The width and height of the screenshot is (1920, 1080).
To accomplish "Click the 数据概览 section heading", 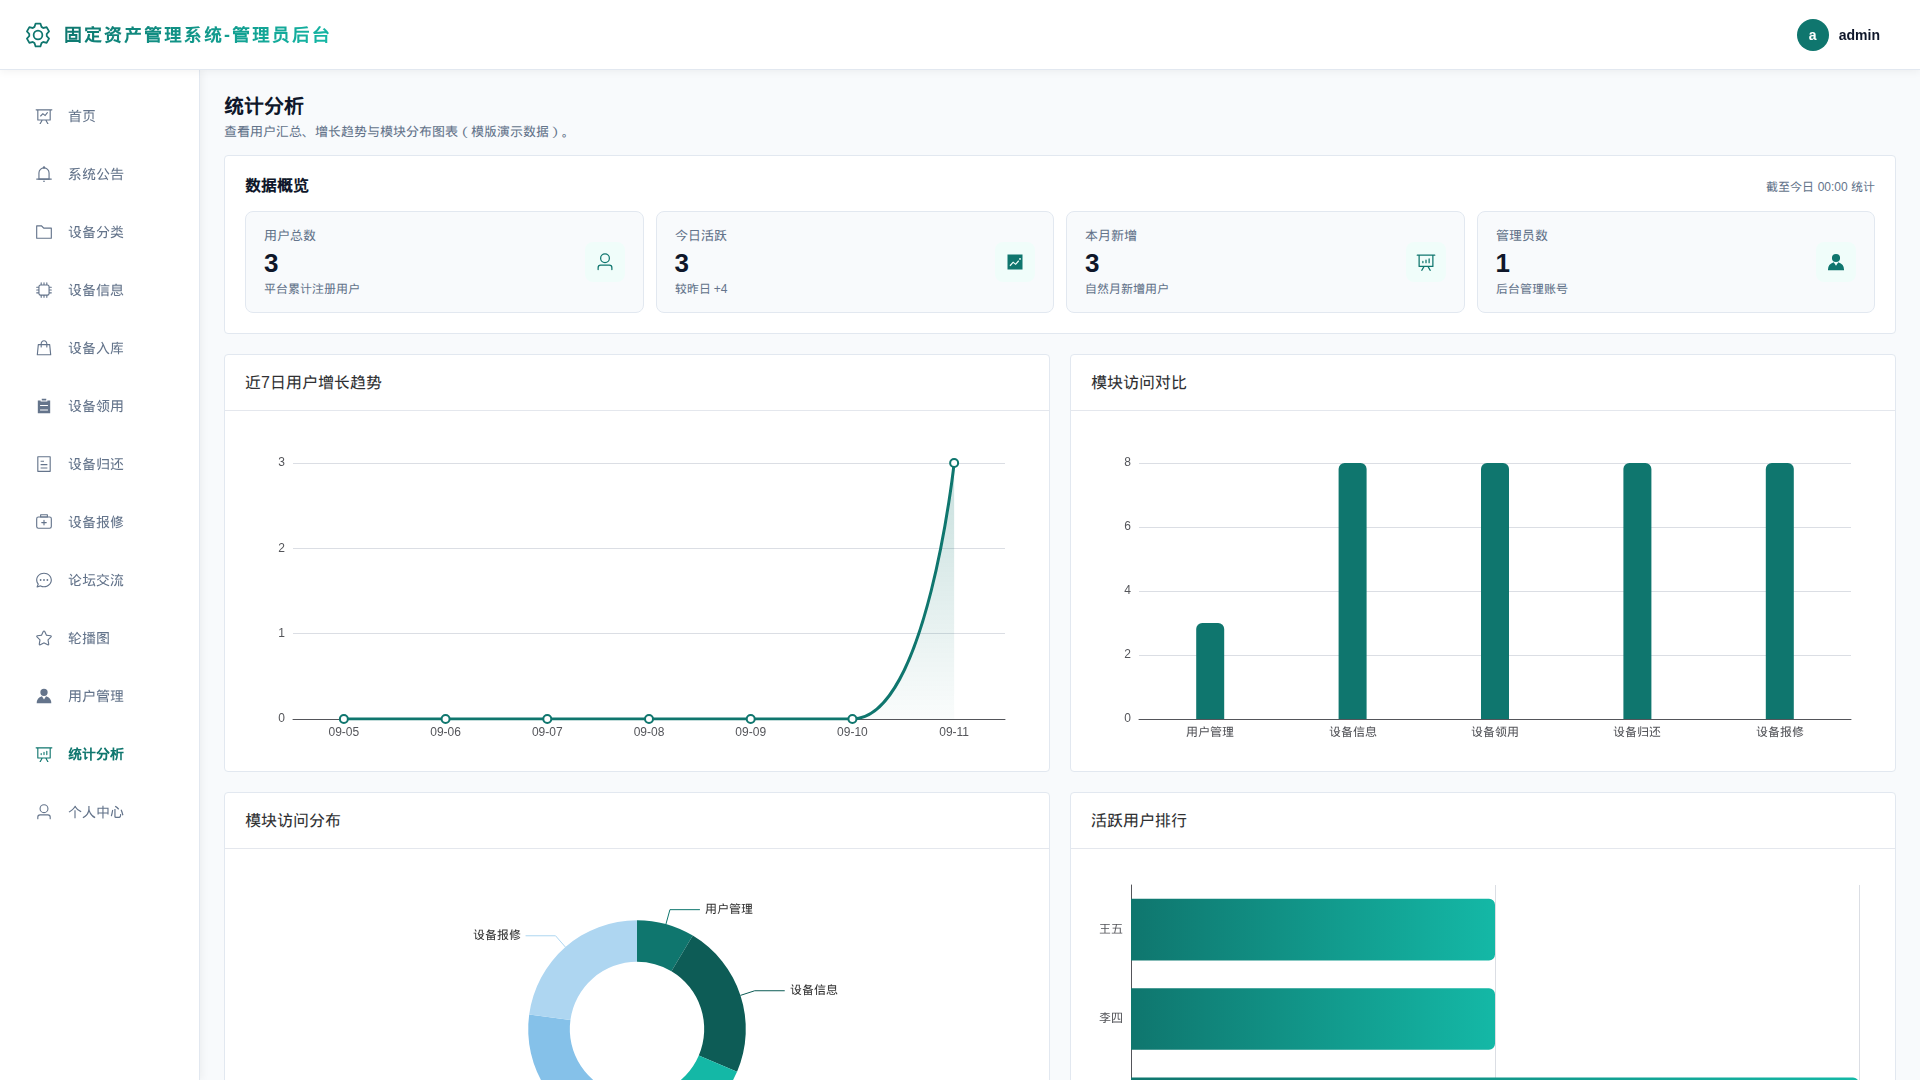I will [277, 186].
